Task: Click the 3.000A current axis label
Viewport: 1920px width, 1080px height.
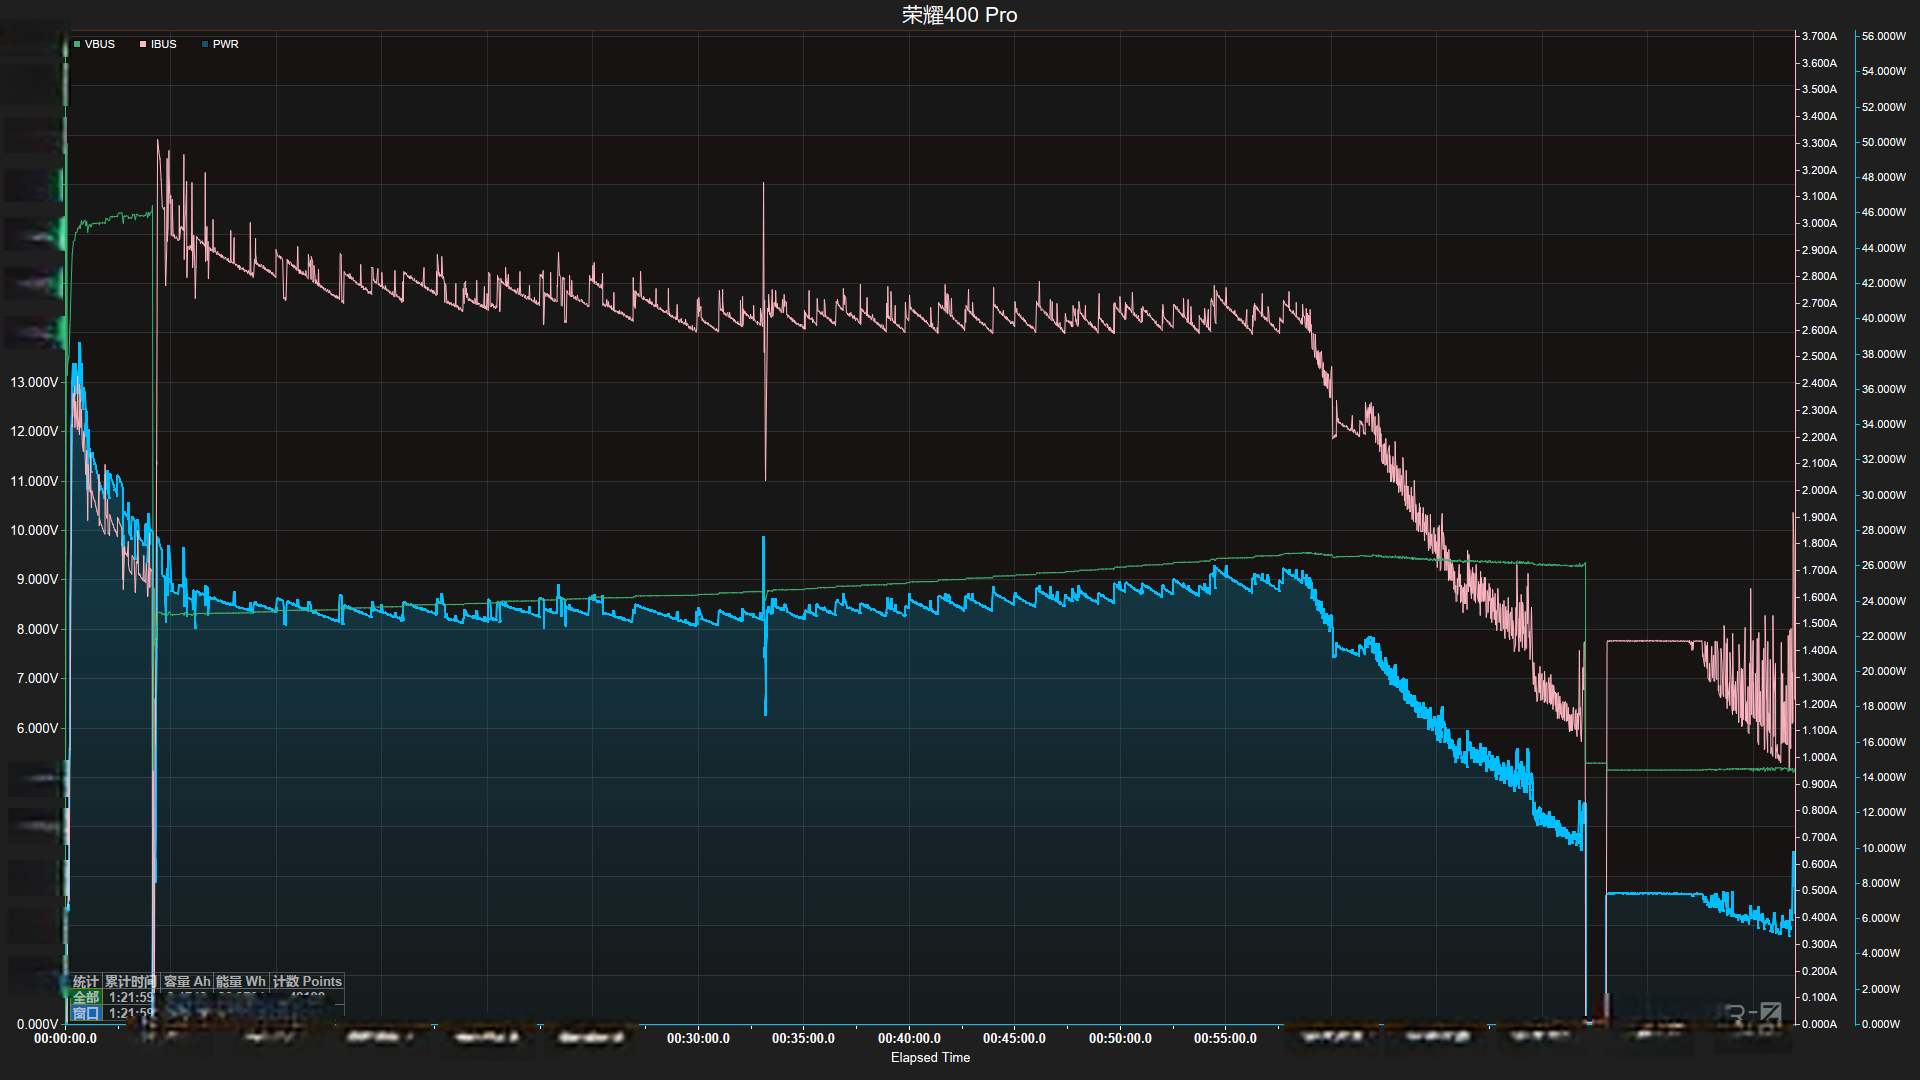Action: 1819,223
